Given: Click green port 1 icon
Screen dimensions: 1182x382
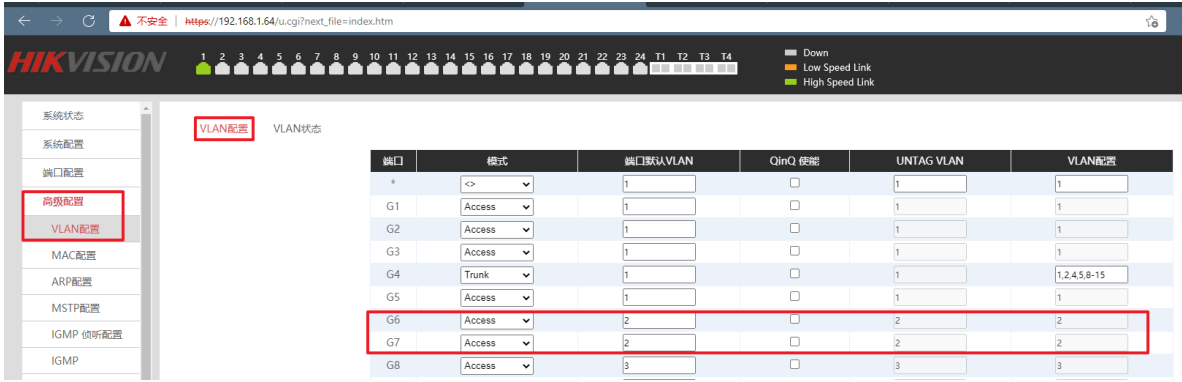Looking at the screenshot, I should (x=204, y=69).
